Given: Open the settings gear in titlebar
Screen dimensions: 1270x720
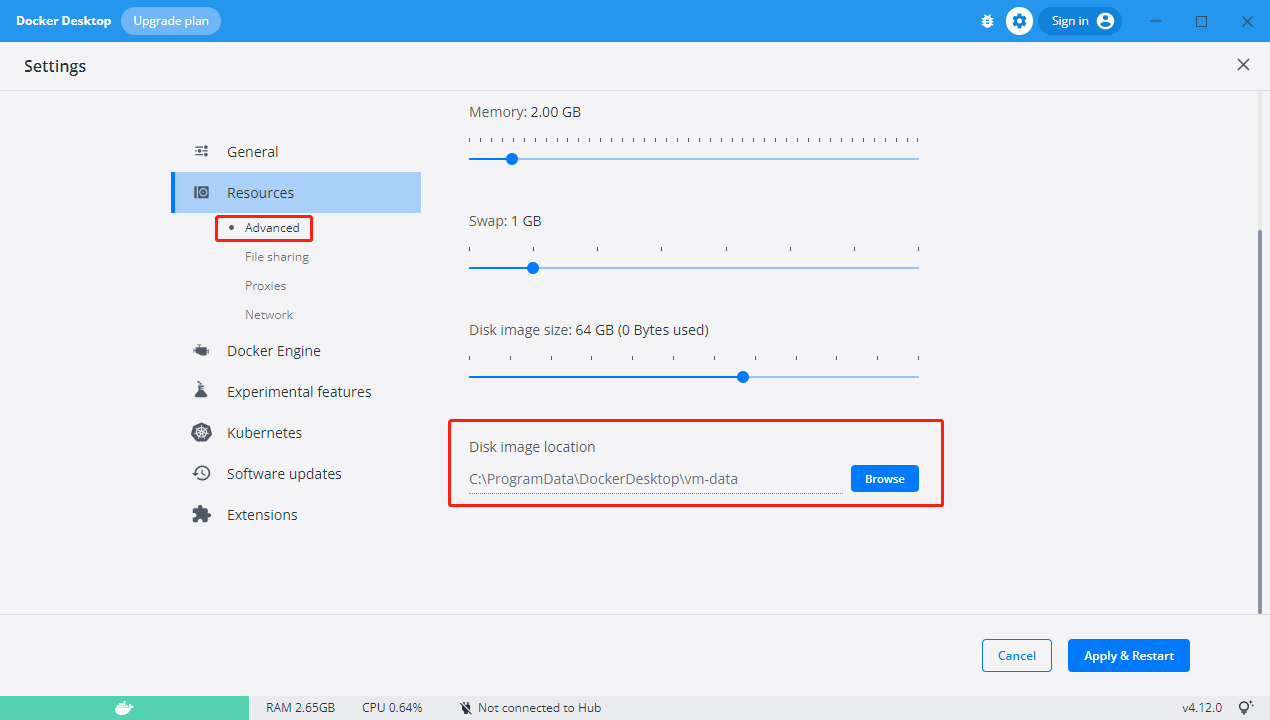Looking at the screenshot, I should click(x=1019, y=20).
